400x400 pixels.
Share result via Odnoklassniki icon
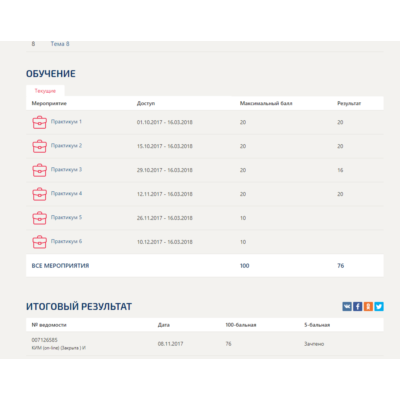[368, 306]
